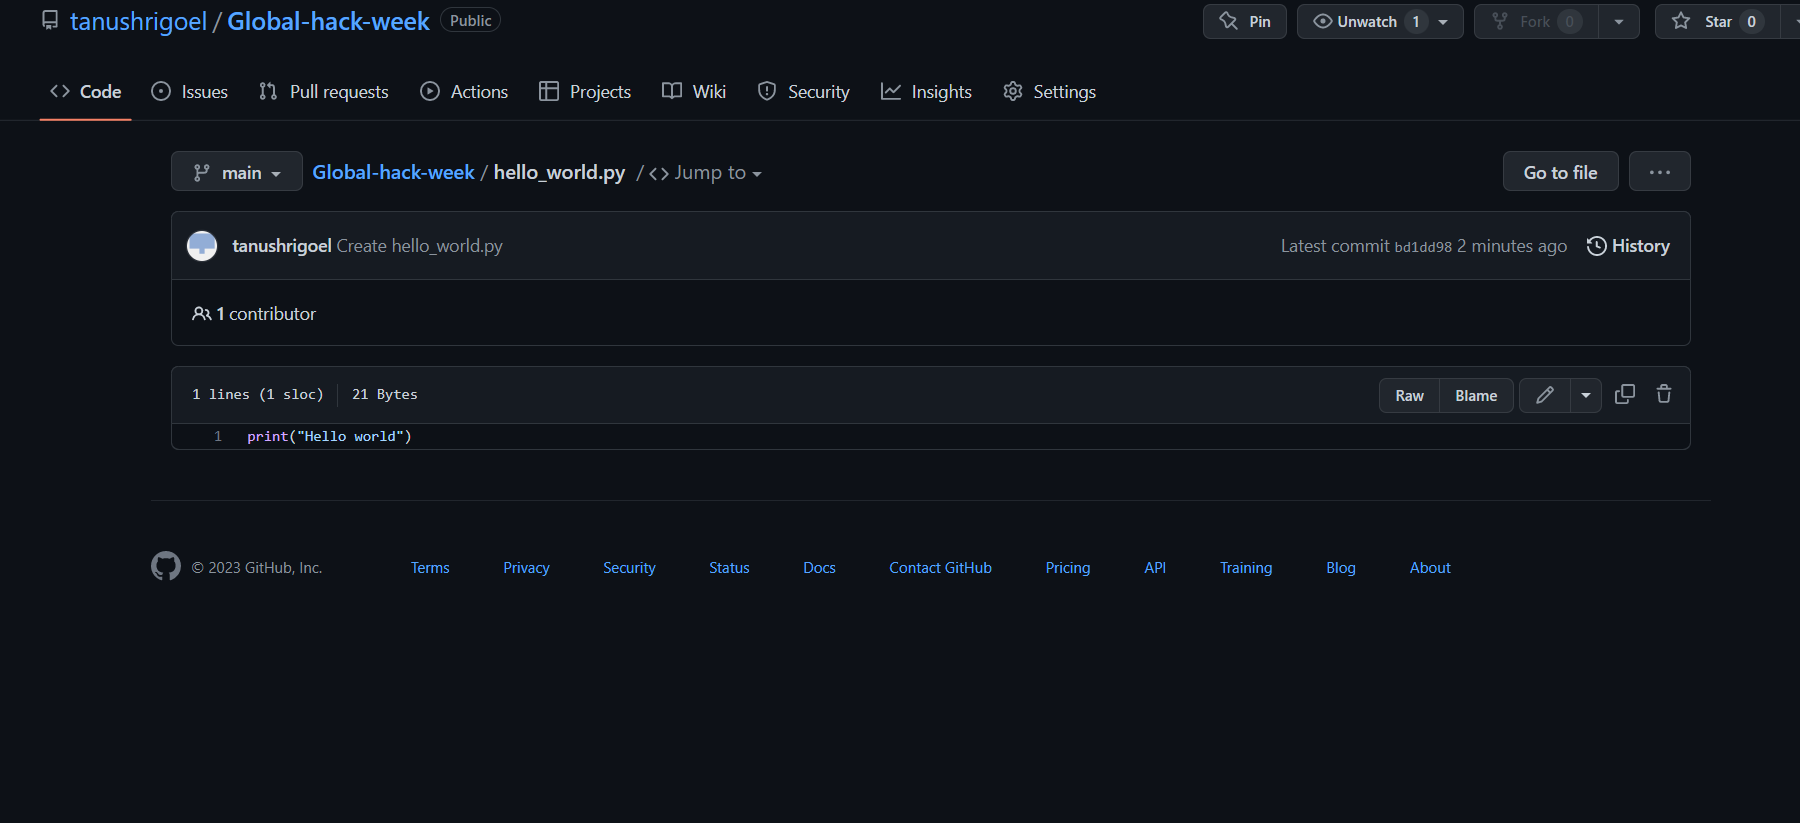Open footer Training link
Screen dimensions: 1800x823
1246,567
